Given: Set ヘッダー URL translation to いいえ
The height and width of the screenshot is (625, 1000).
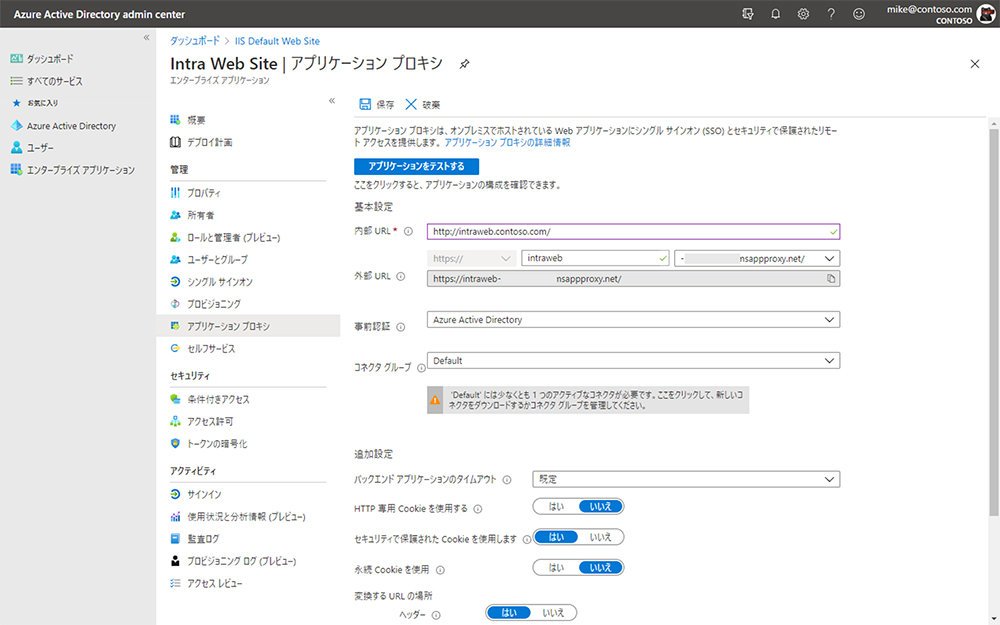Looking at the screenshot, I should (553, 613).
